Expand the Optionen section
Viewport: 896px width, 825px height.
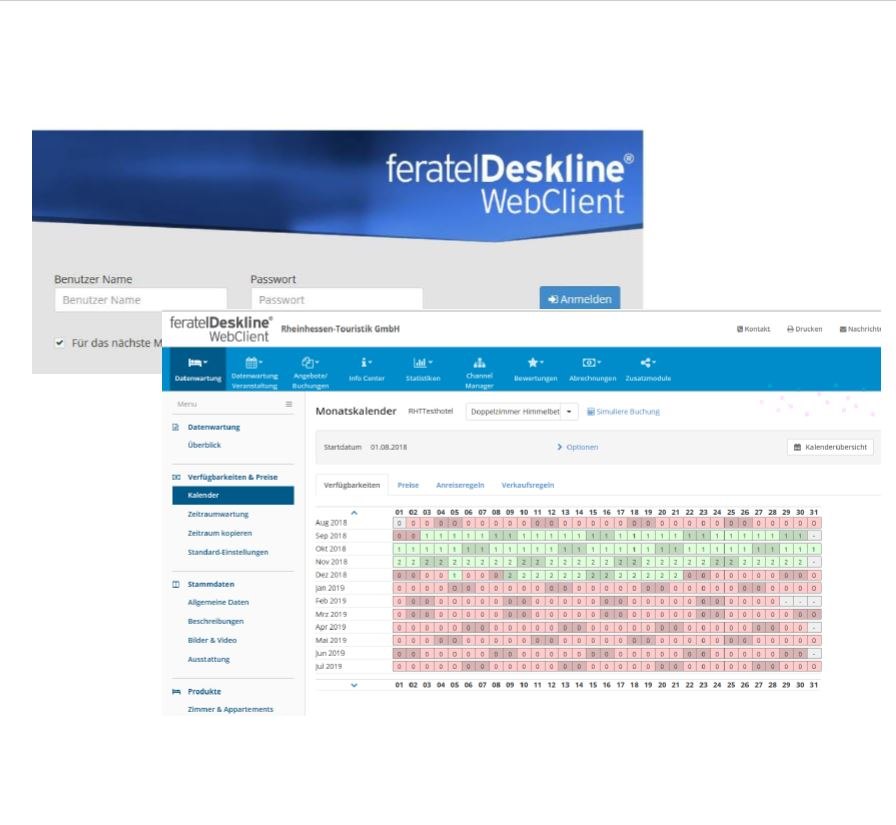click(x=577, y=447)
